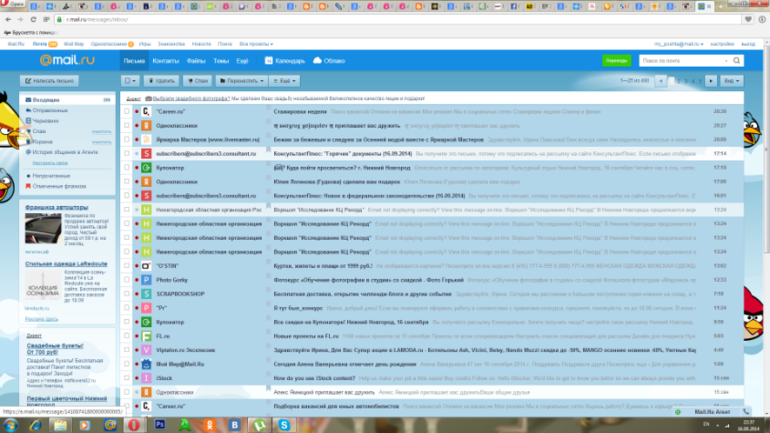Select the Купонатор email checkbox
This screenshot has height=433, width=770.
pos(126,167)
